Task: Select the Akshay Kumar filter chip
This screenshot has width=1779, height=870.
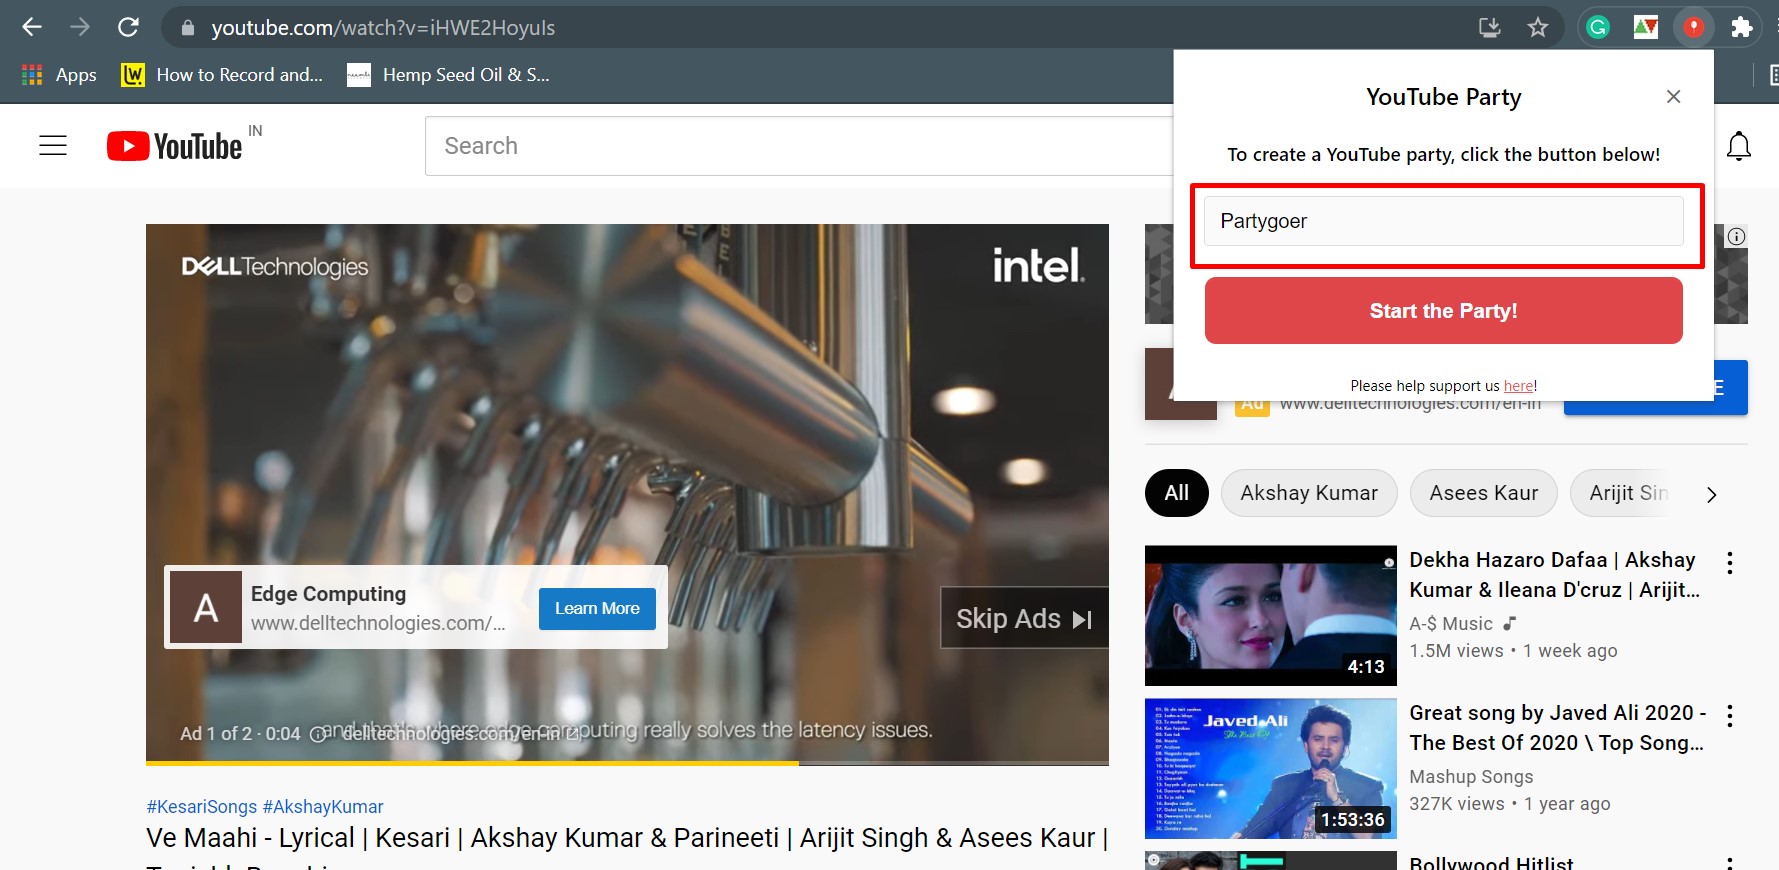Action: [1309, 493]
